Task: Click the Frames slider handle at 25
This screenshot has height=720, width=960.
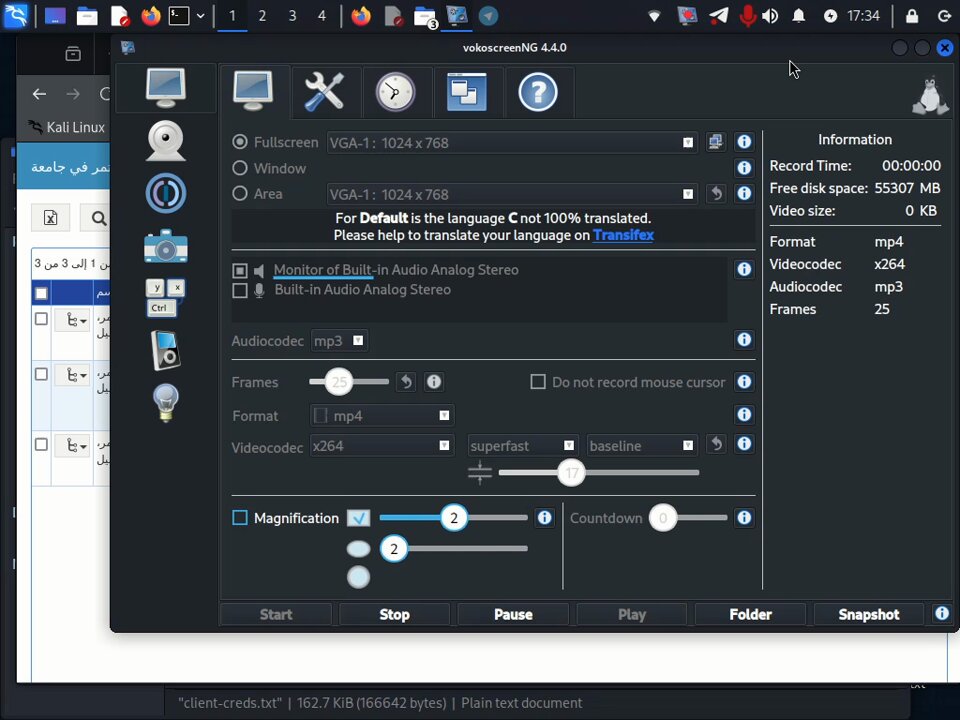Action: click(x=339, y=382)
